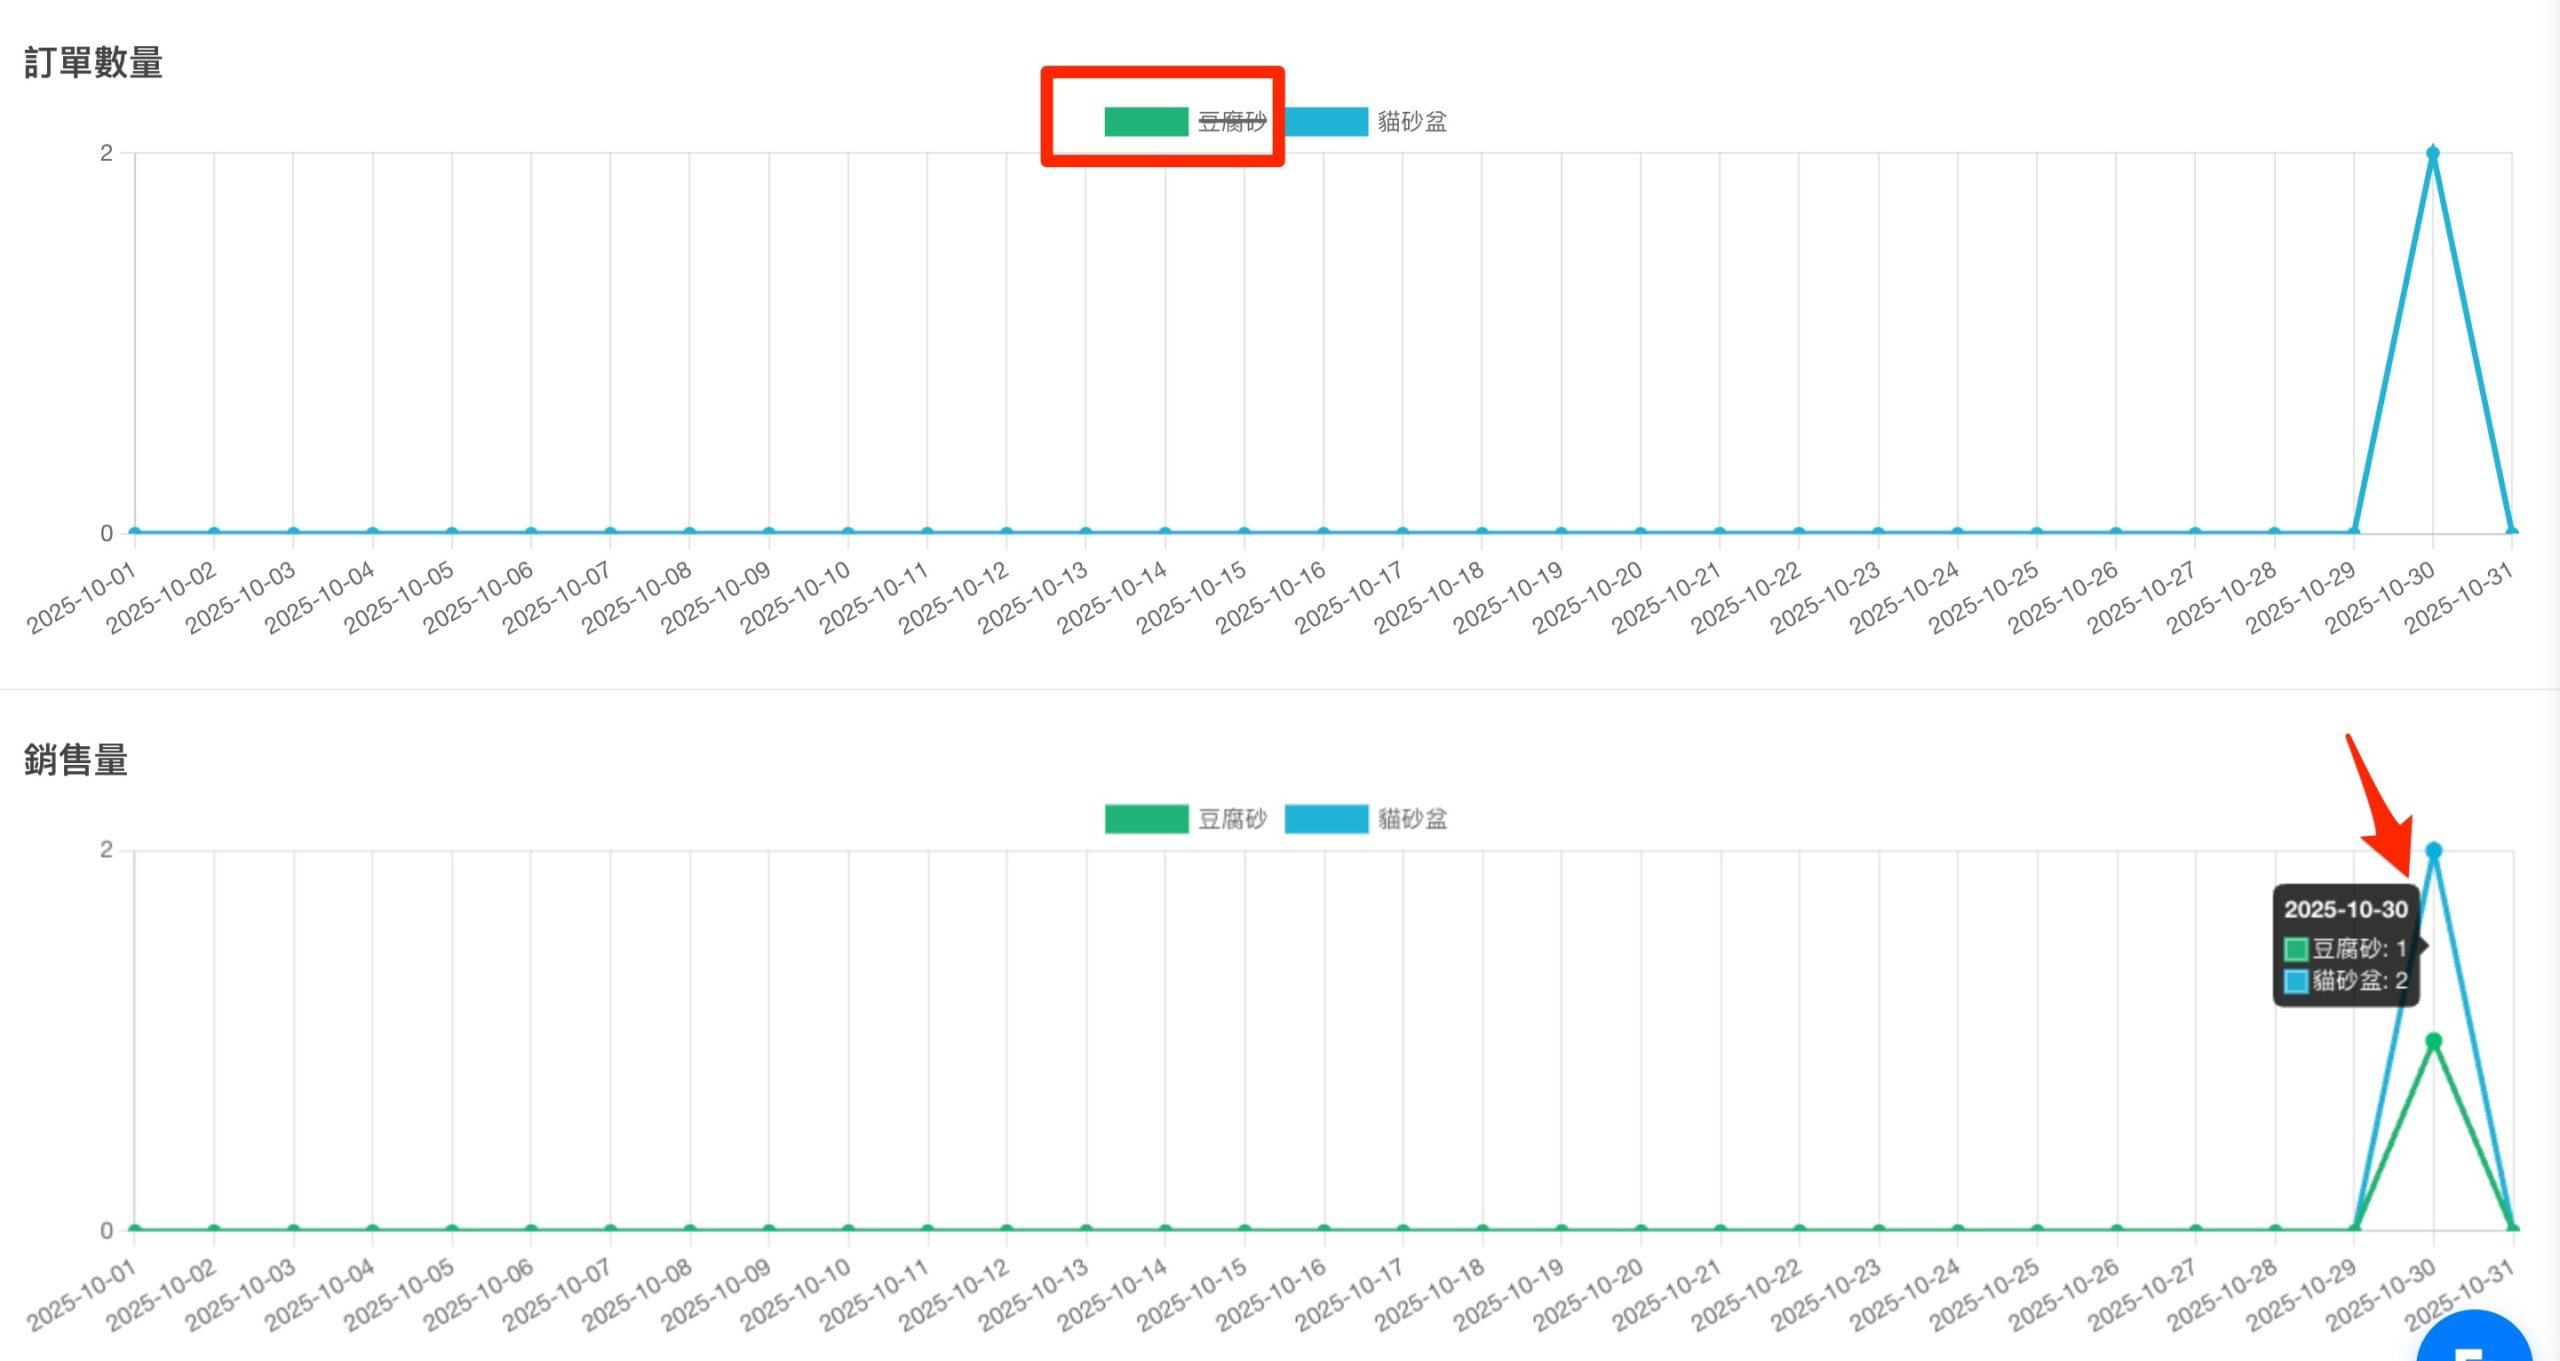The width and height of the screenshot is (2560, 1361).
Task: Click blue 貓砂盆 swatch in 銷售量 legend
Action: tap(1326, 819)
